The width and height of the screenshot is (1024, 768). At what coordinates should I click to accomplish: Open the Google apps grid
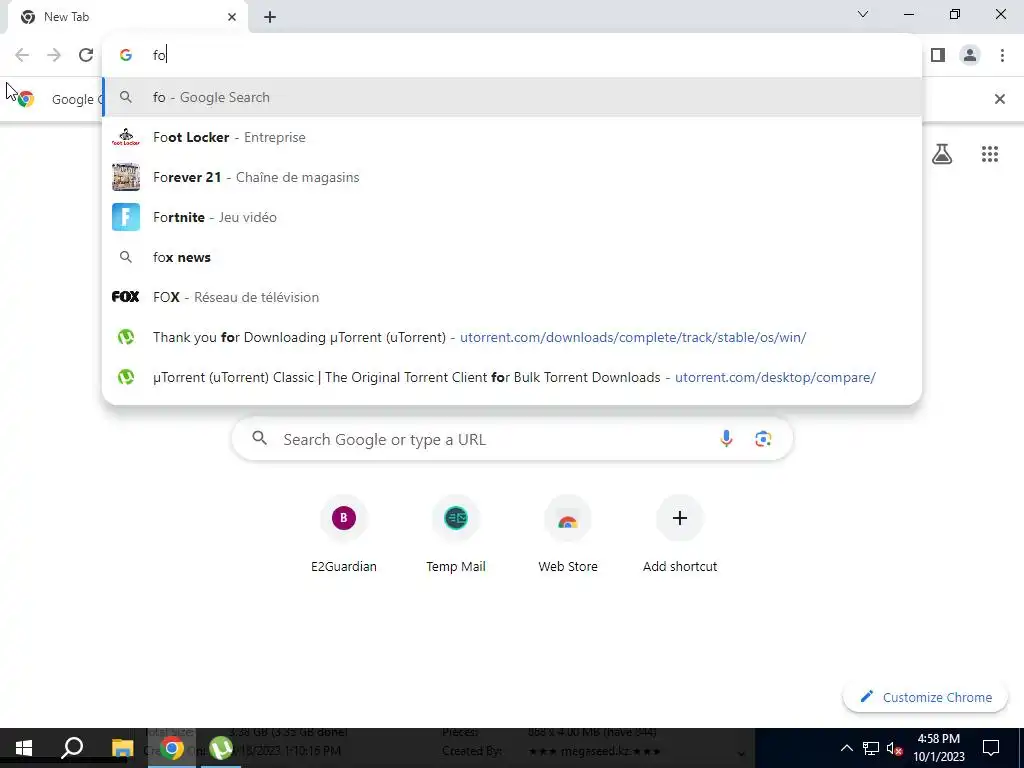click(989, 154)
